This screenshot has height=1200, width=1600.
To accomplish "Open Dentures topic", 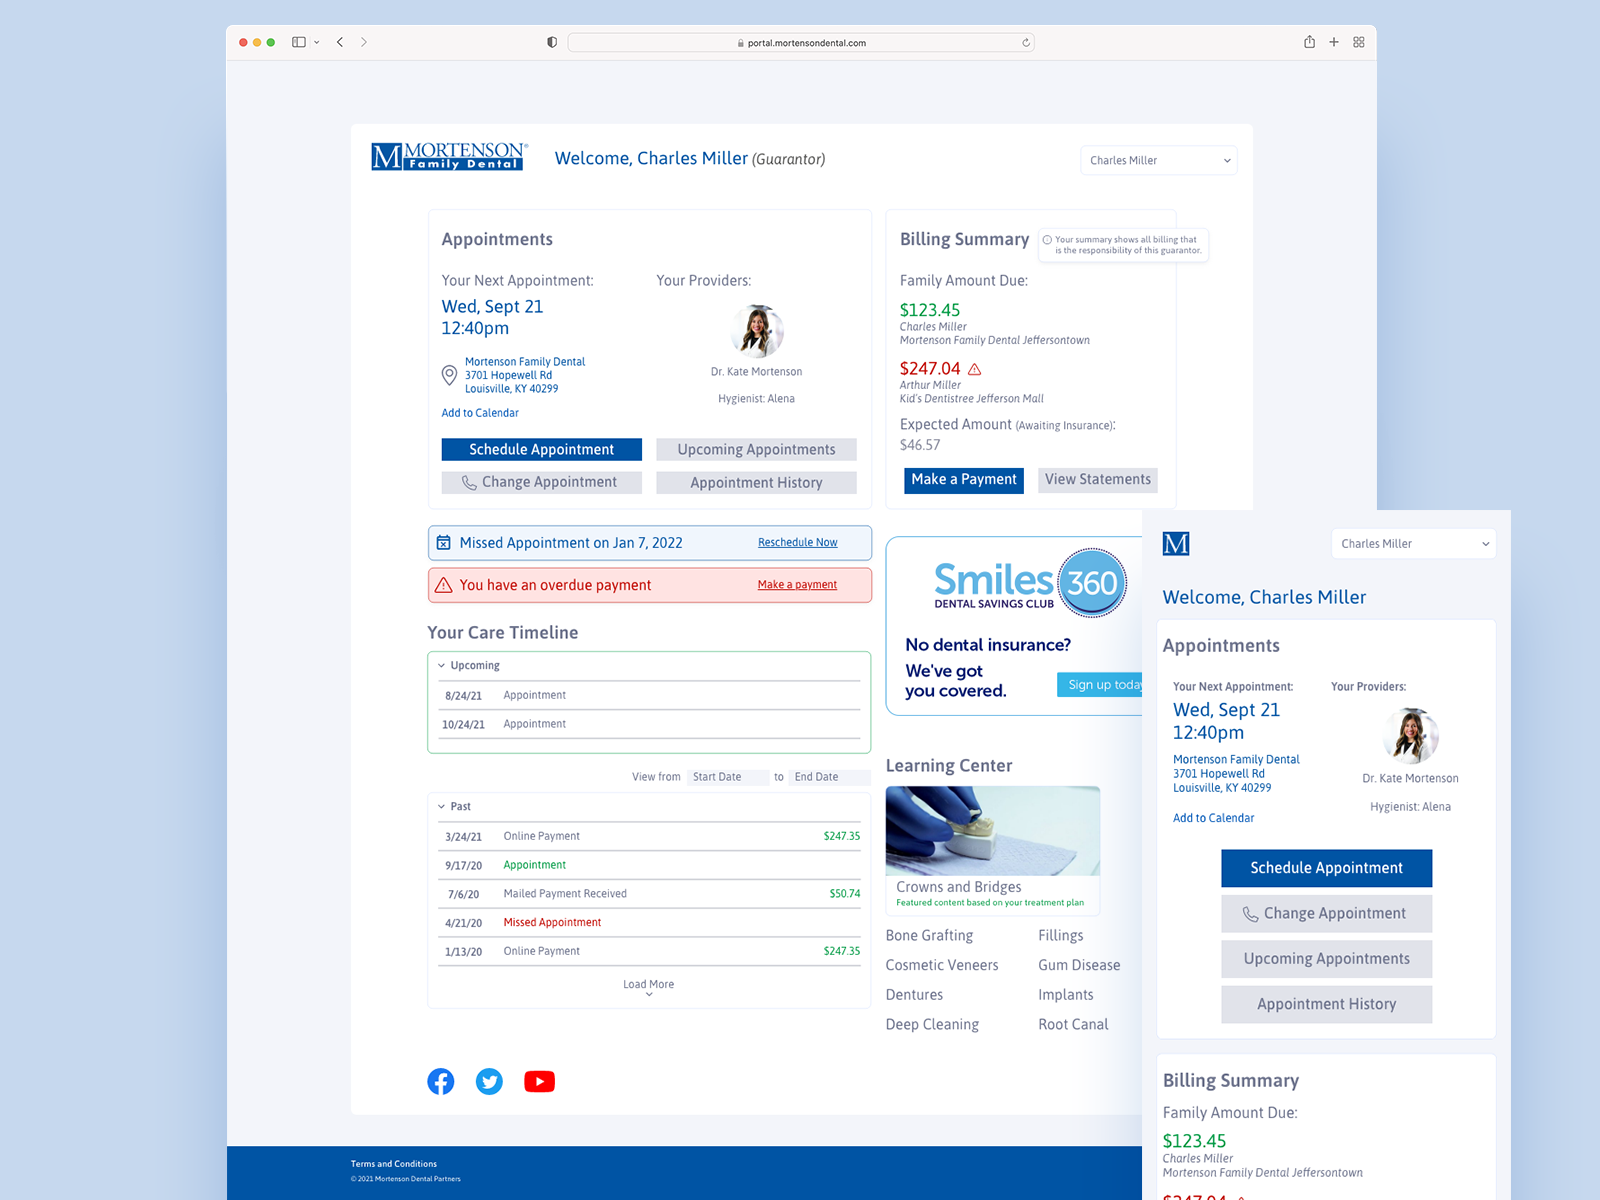I will click(914, 995).
